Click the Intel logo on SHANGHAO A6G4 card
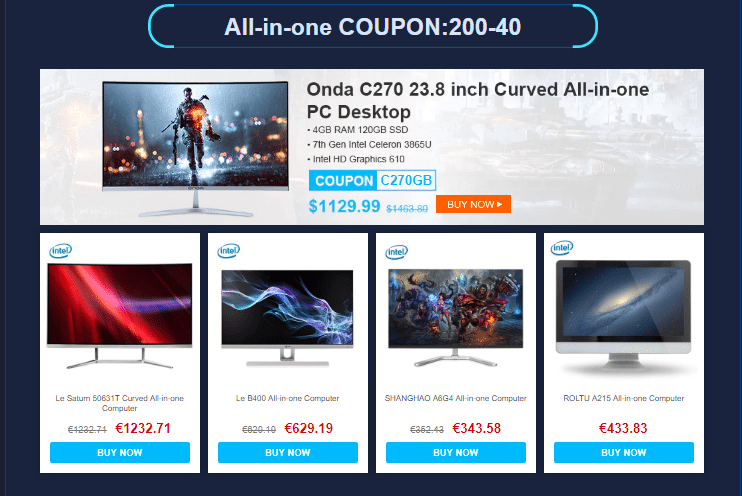Image resolution: width=742 pixels, height=496 pixels. tap(397, 252)
